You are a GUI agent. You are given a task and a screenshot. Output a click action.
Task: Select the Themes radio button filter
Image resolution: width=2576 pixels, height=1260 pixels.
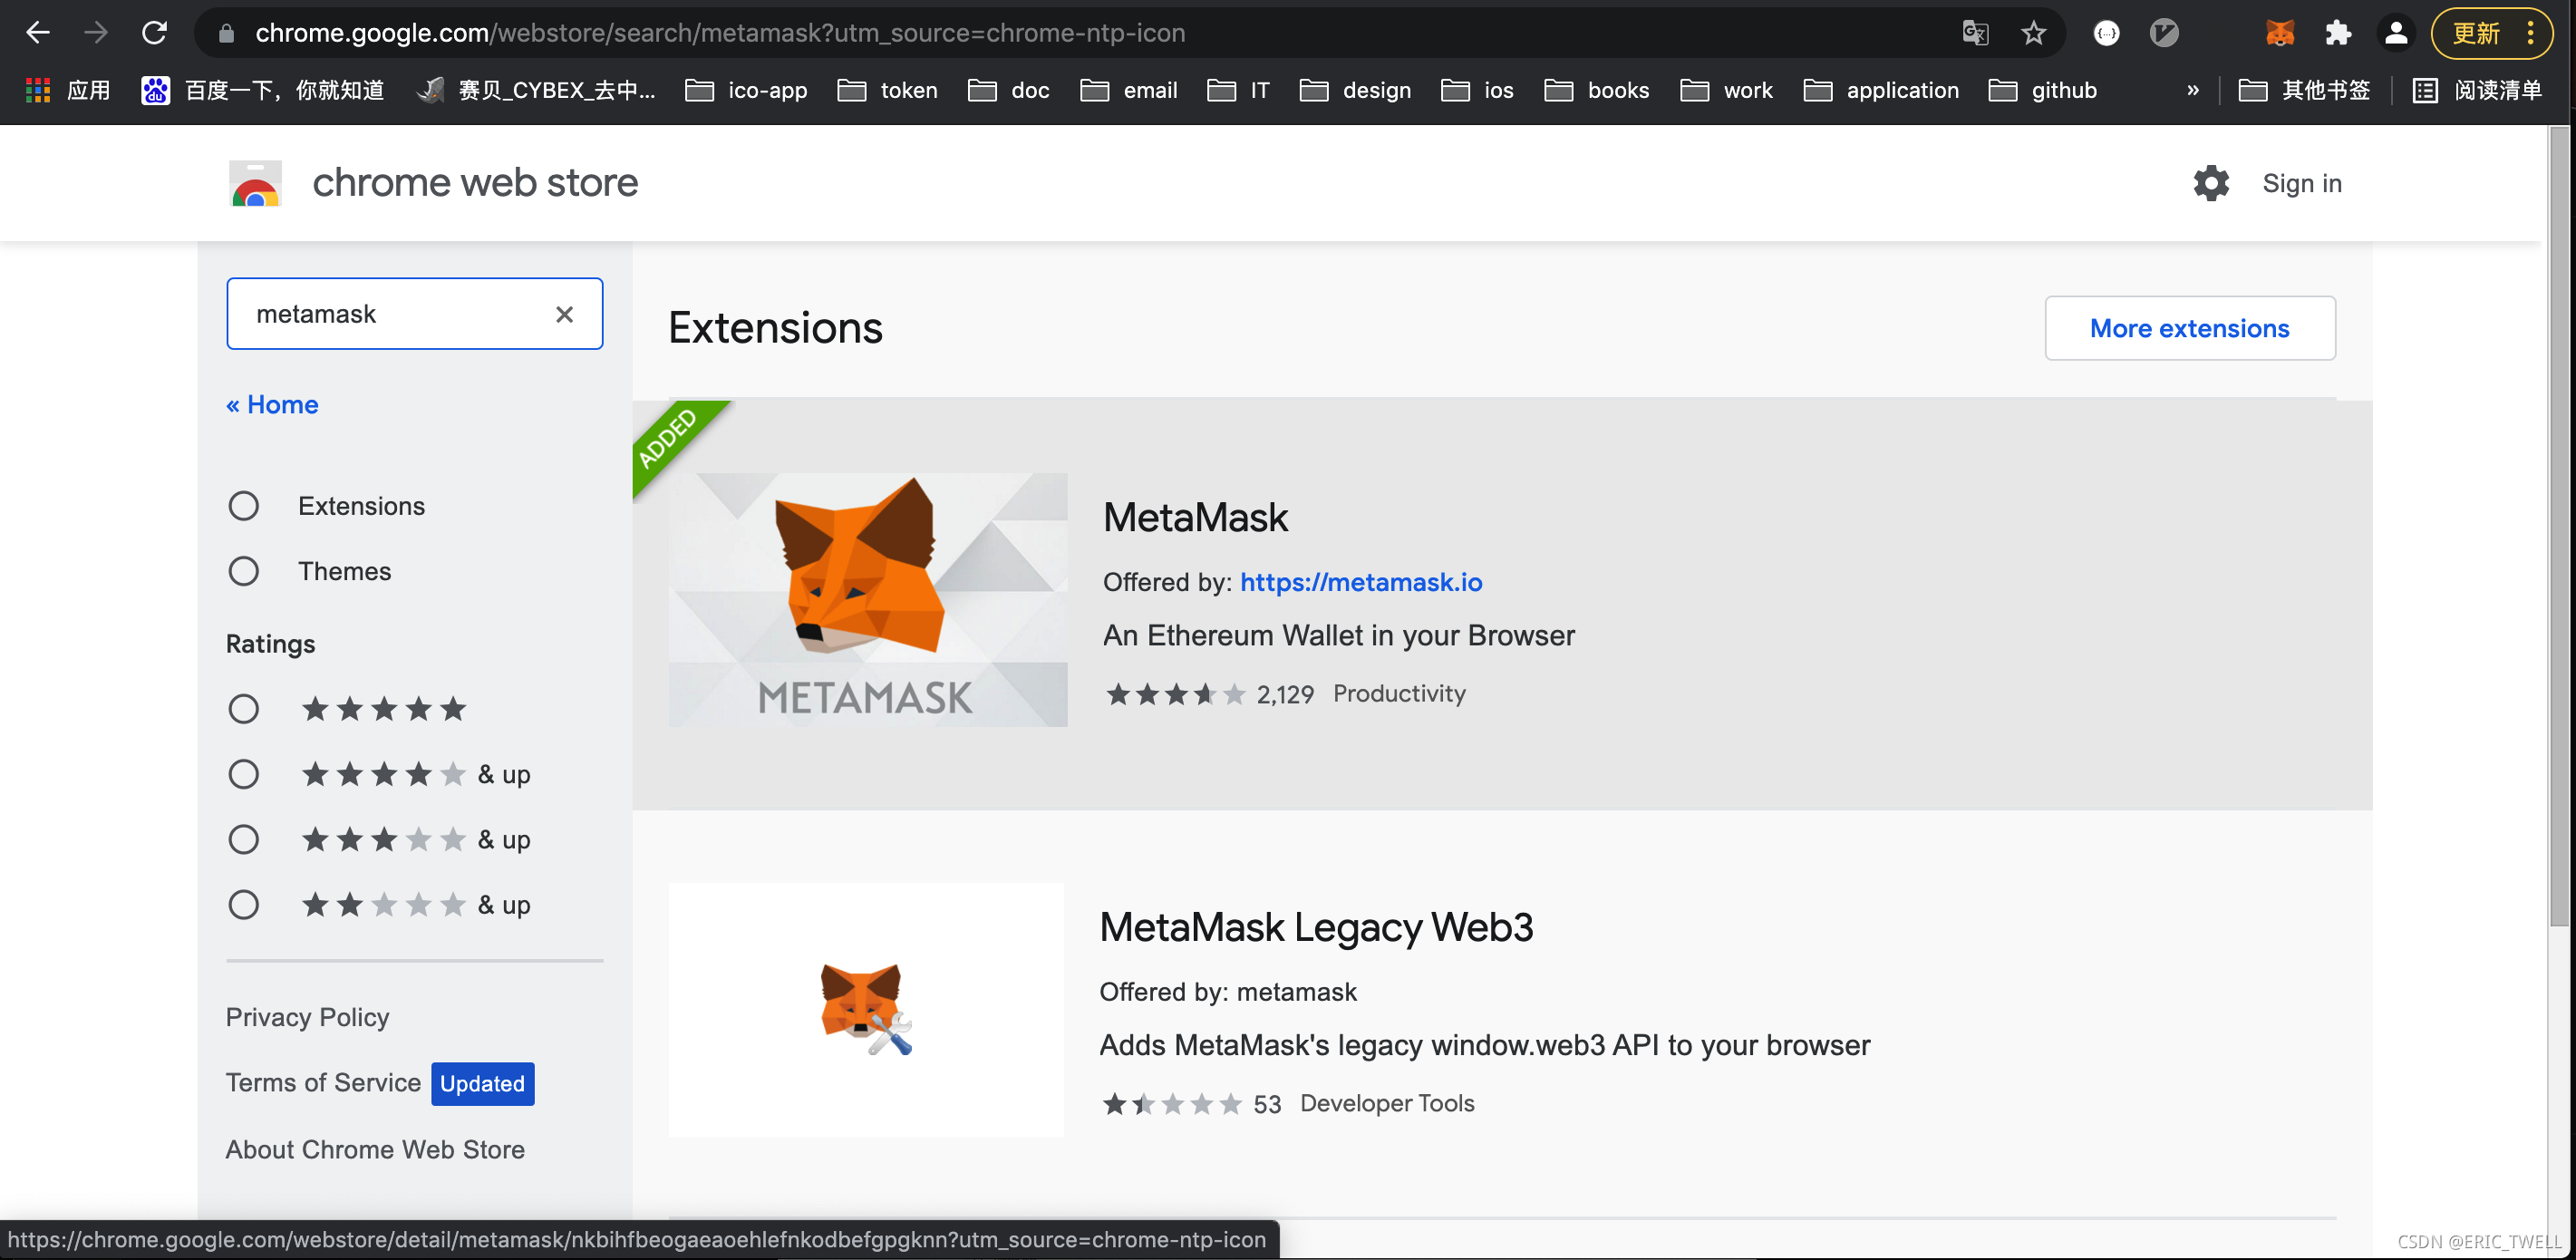coord(243,571)
